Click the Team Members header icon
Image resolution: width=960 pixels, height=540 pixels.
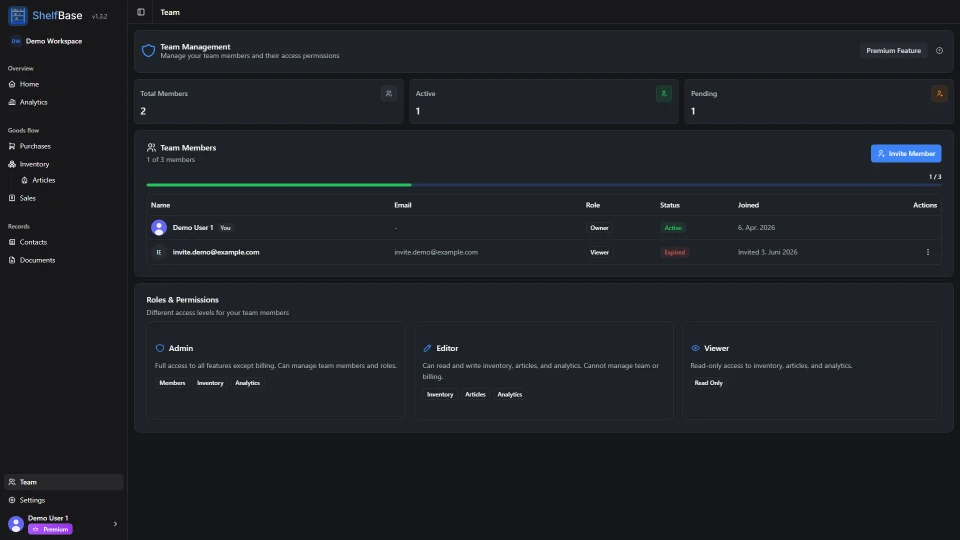tap(151, 148)
